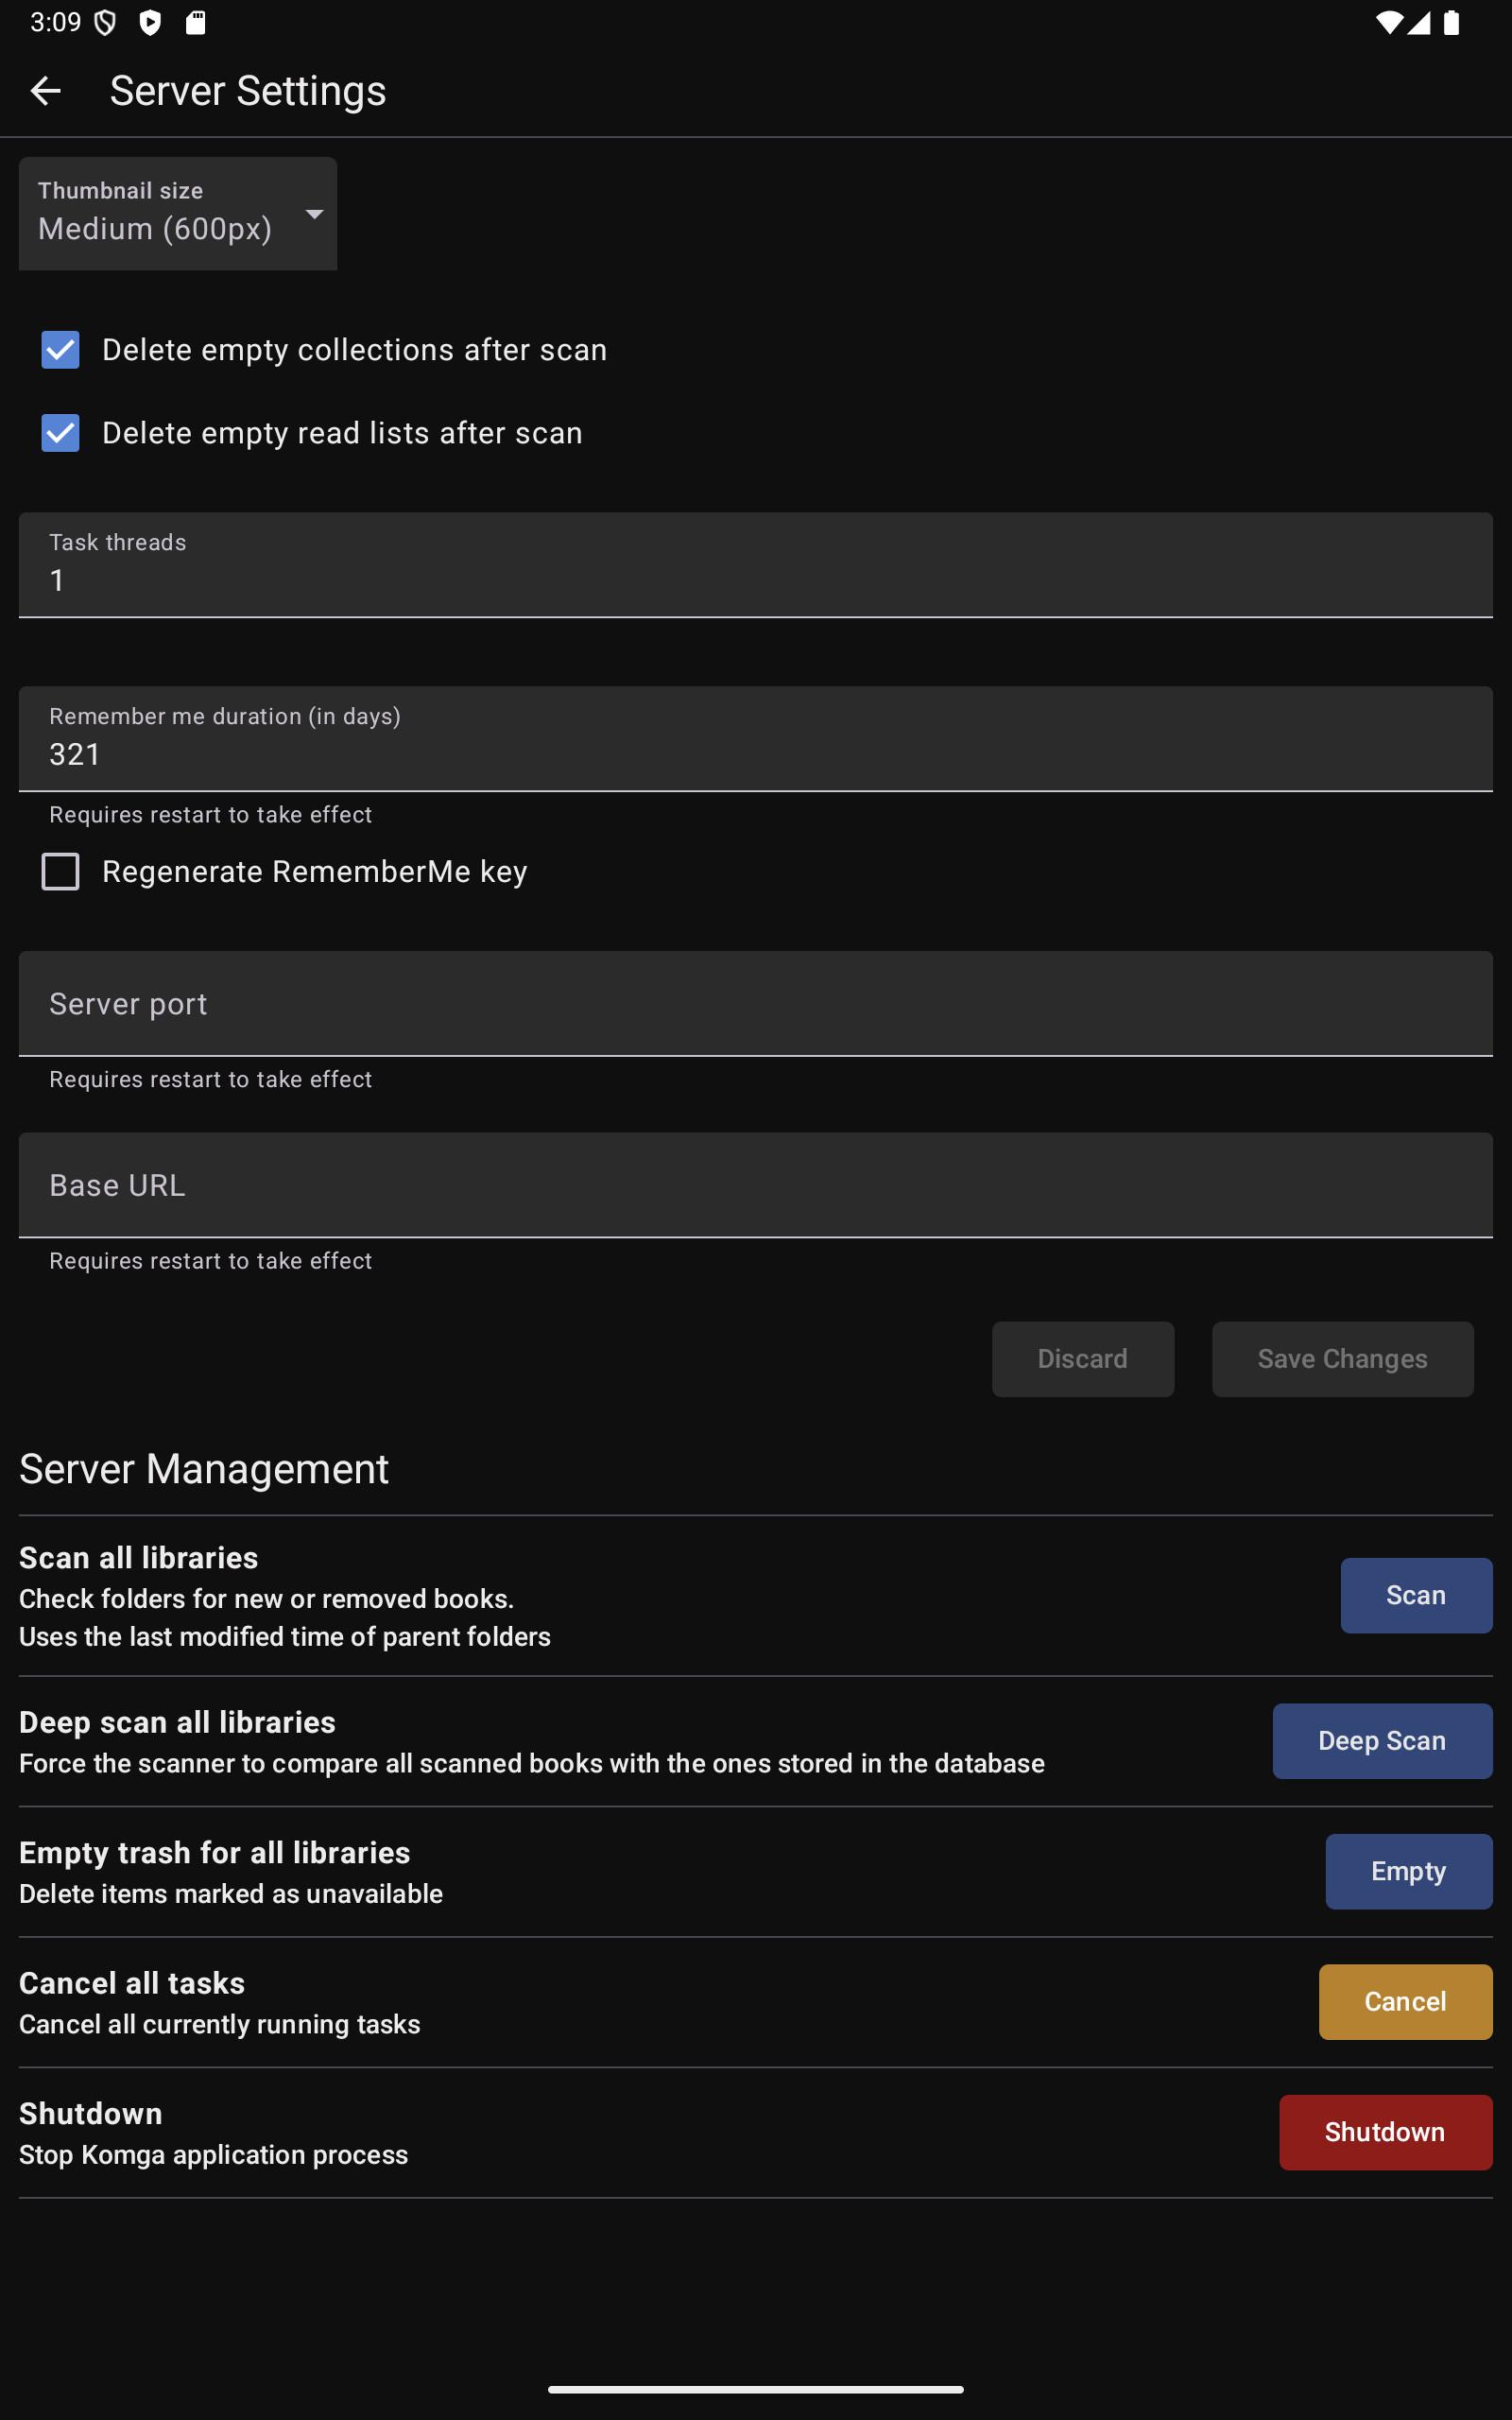Uncheck Delete empty read lists after scan
The width and height of the screenshot is (1512, 2420).
[60, 433]
